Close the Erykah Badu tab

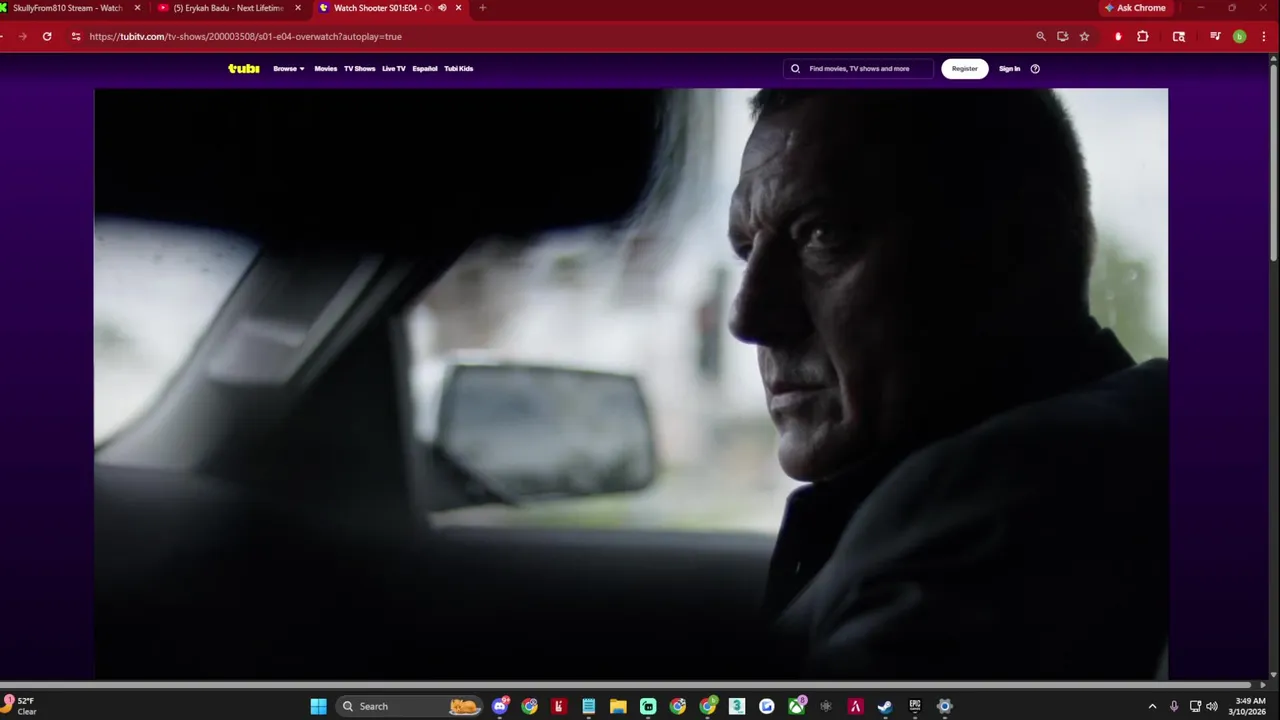297,8
